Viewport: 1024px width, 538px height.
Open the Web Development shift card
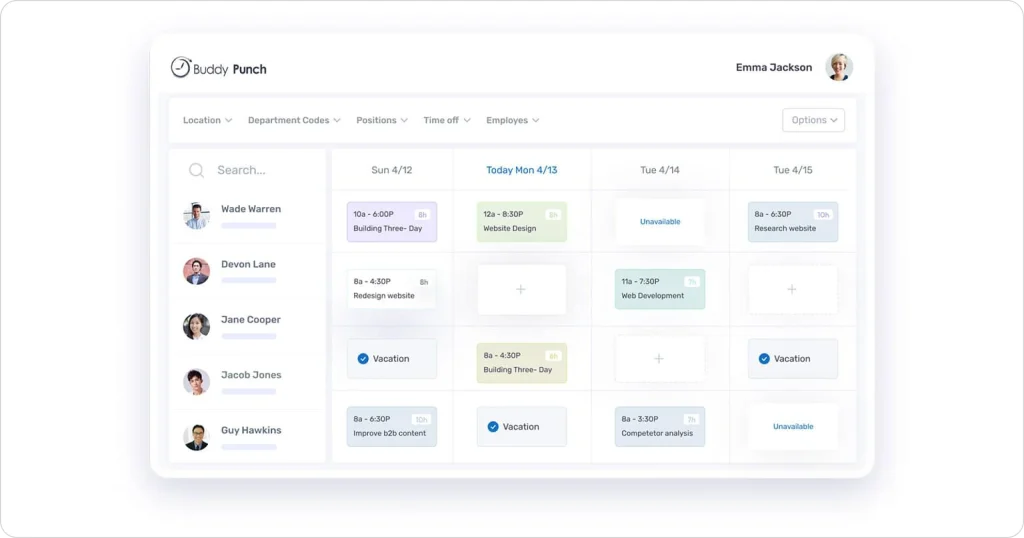click(660, 289)
